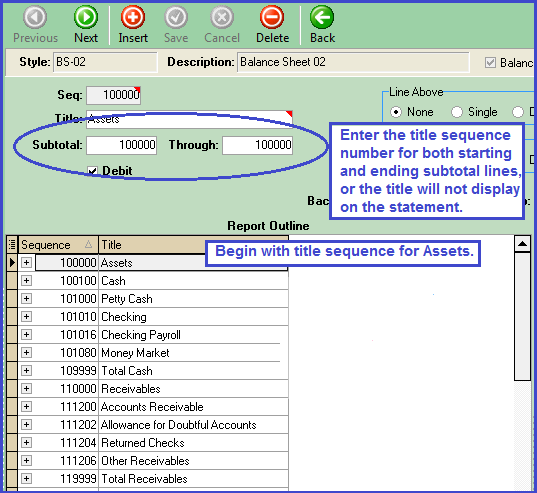This screenshot has width=537, height=493.
Task: Expand the 111202 Allowance for Doubtful Accounts row
Action: pyautogui.click(x=26, y=425)
